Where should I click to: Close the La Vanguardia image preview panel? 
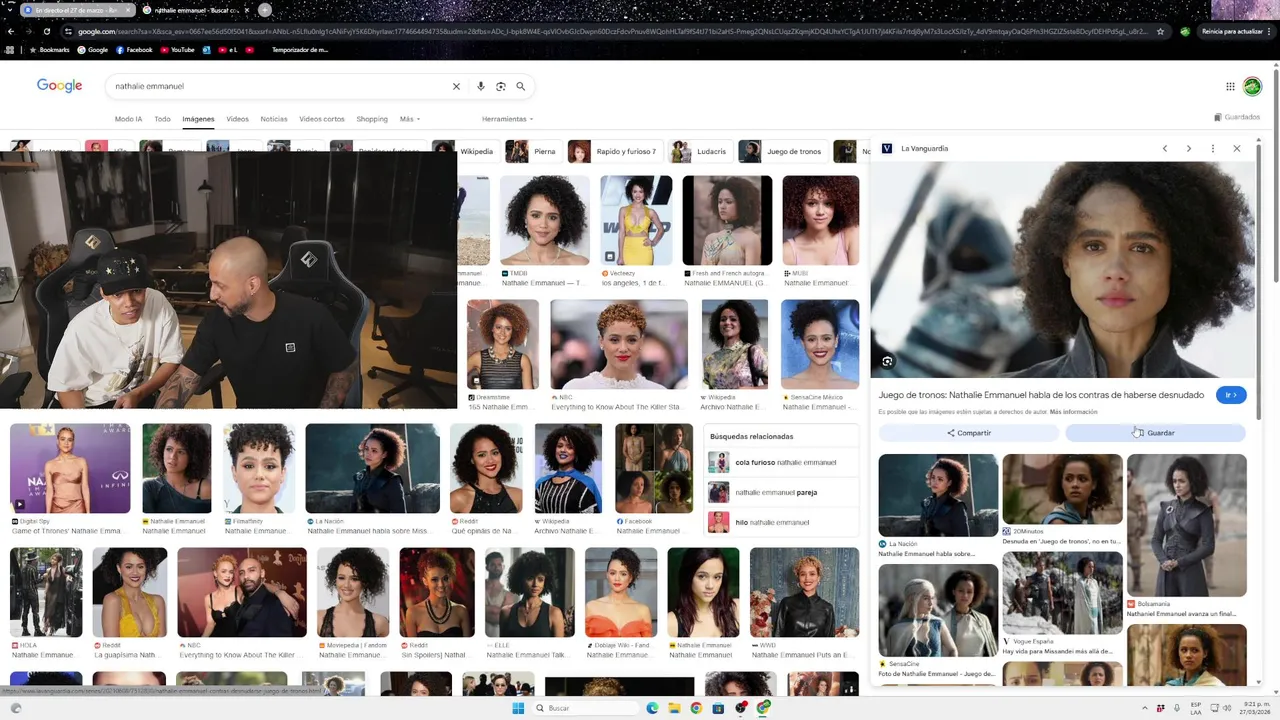(x=1236, y=148)
